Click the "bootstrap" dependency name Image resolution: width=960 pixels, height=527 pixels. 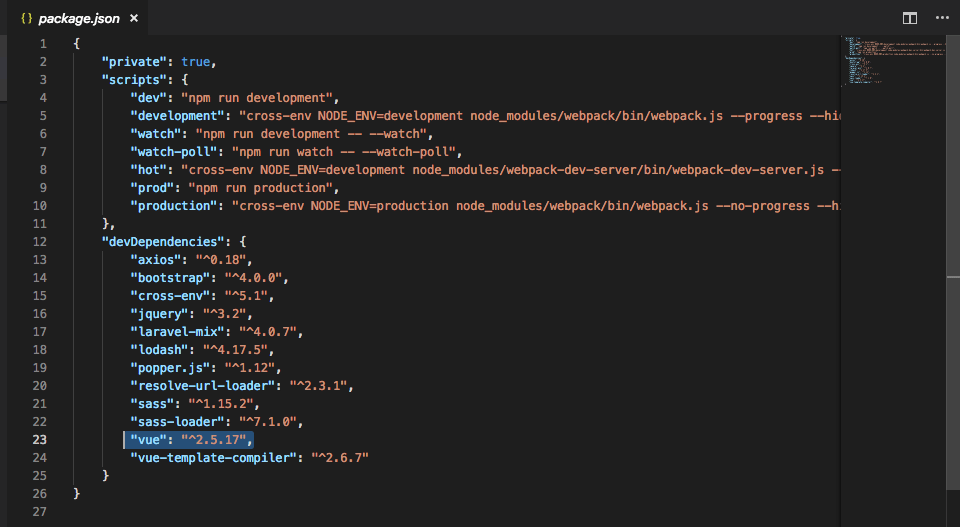[171, 278]
